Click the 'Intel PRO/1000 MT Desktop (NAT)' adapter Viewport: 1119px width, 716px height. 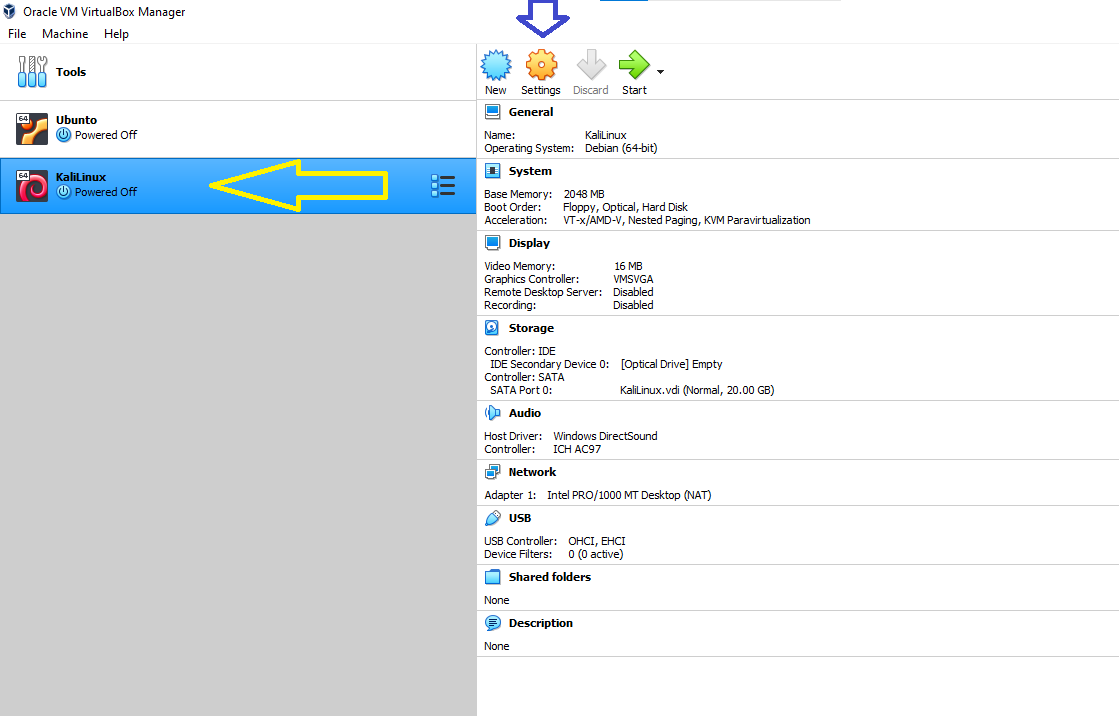(629, 495)
